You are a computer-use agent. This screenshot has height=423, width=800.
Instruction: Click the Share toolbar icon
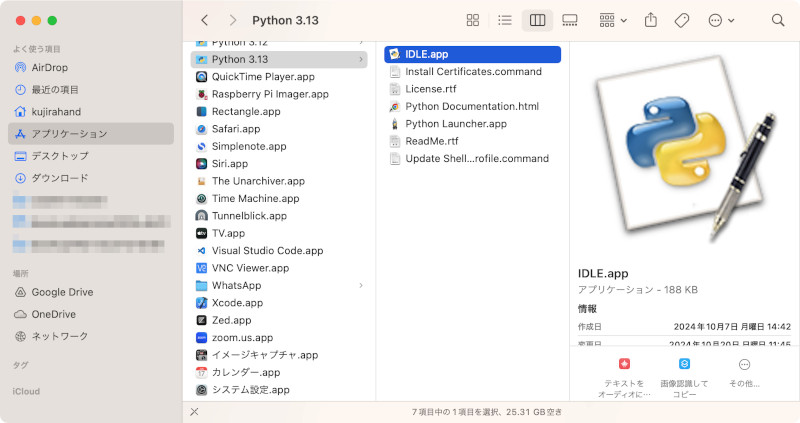click(651, 20)
